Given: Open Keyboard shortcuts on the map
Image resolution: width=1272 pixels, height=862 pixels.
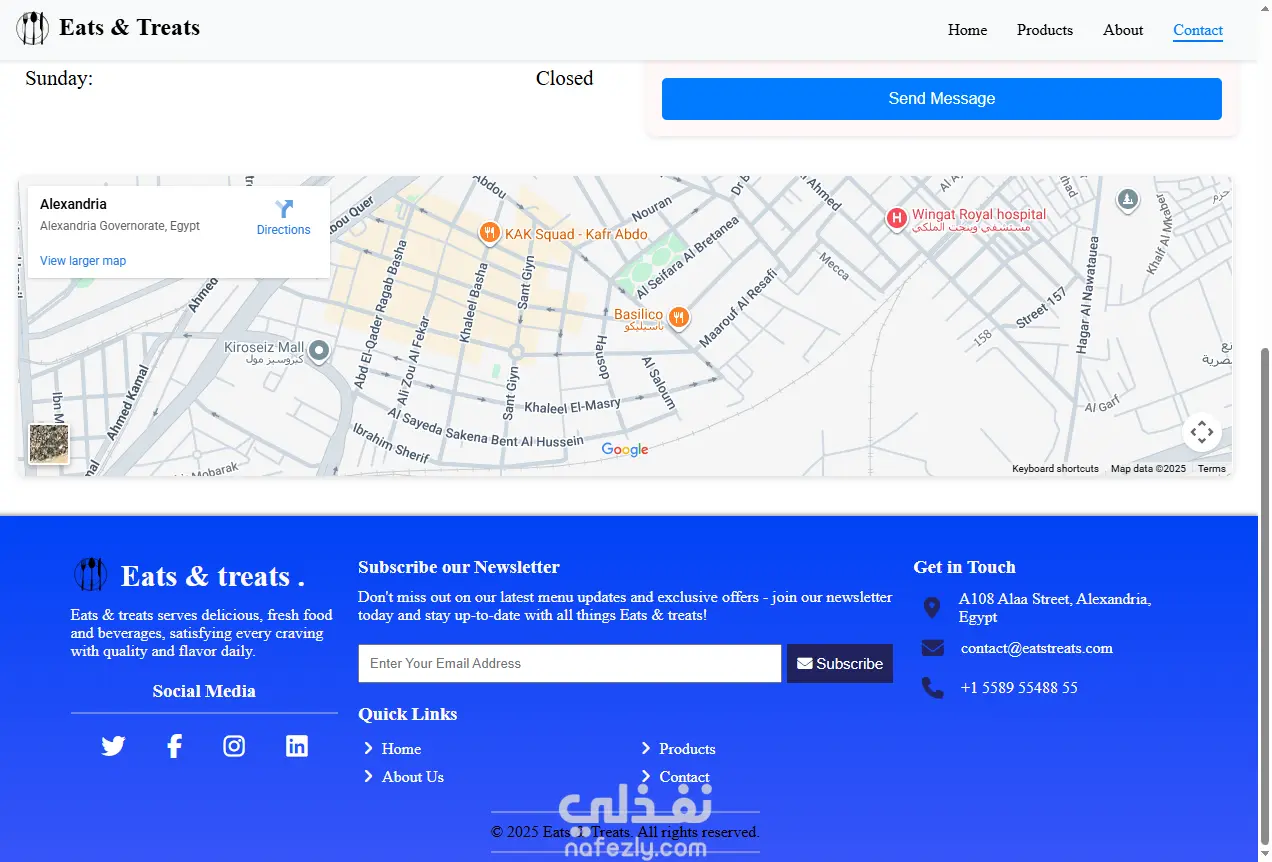Looking at the screenshot, I should [x=1055, y=469].
